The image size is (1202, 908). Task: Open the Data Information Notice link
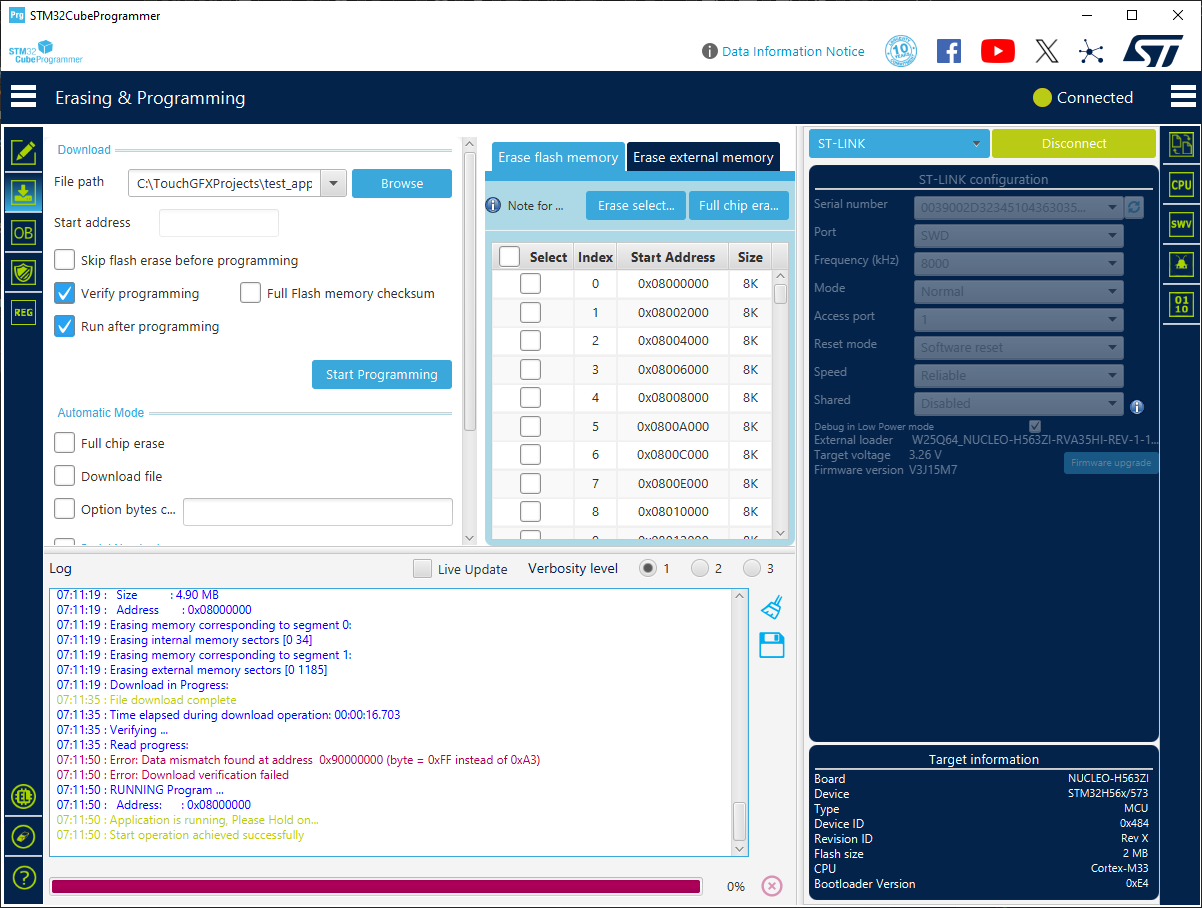tap(793, 51)
